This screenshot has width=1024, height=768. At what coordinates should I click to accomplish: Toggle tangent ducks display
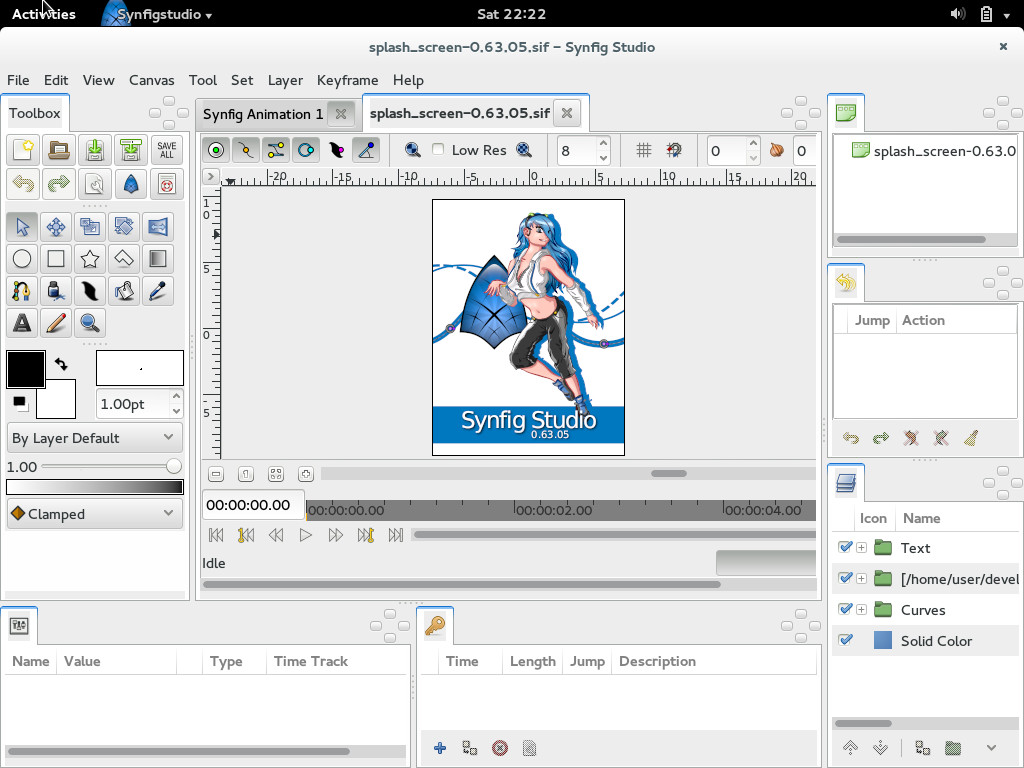tap(276, 150)
